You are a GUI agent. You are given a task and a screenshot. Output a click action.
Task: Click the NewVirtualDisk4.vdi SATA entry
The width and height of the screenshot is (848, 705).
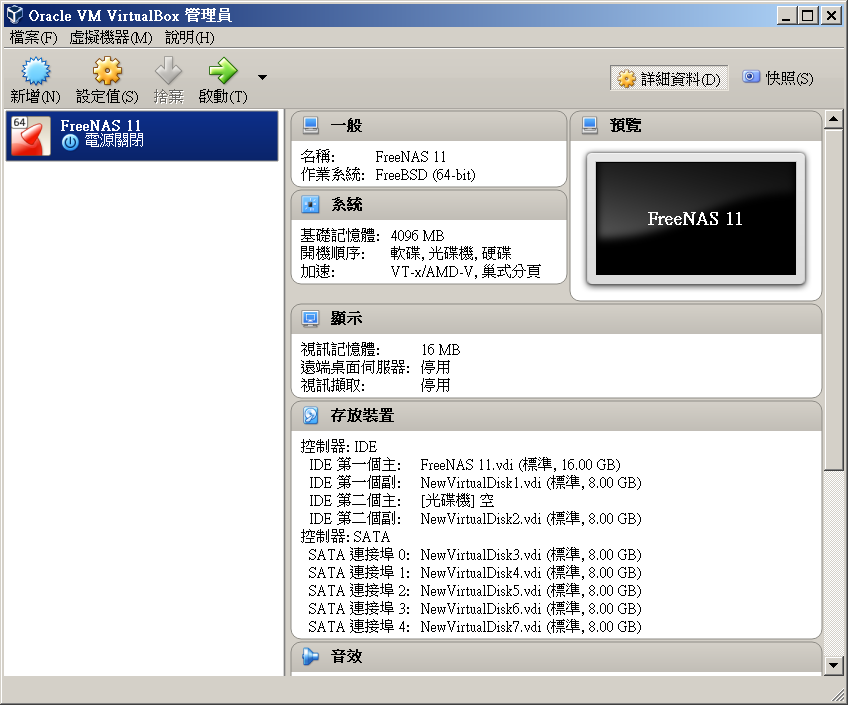(531, 573)
